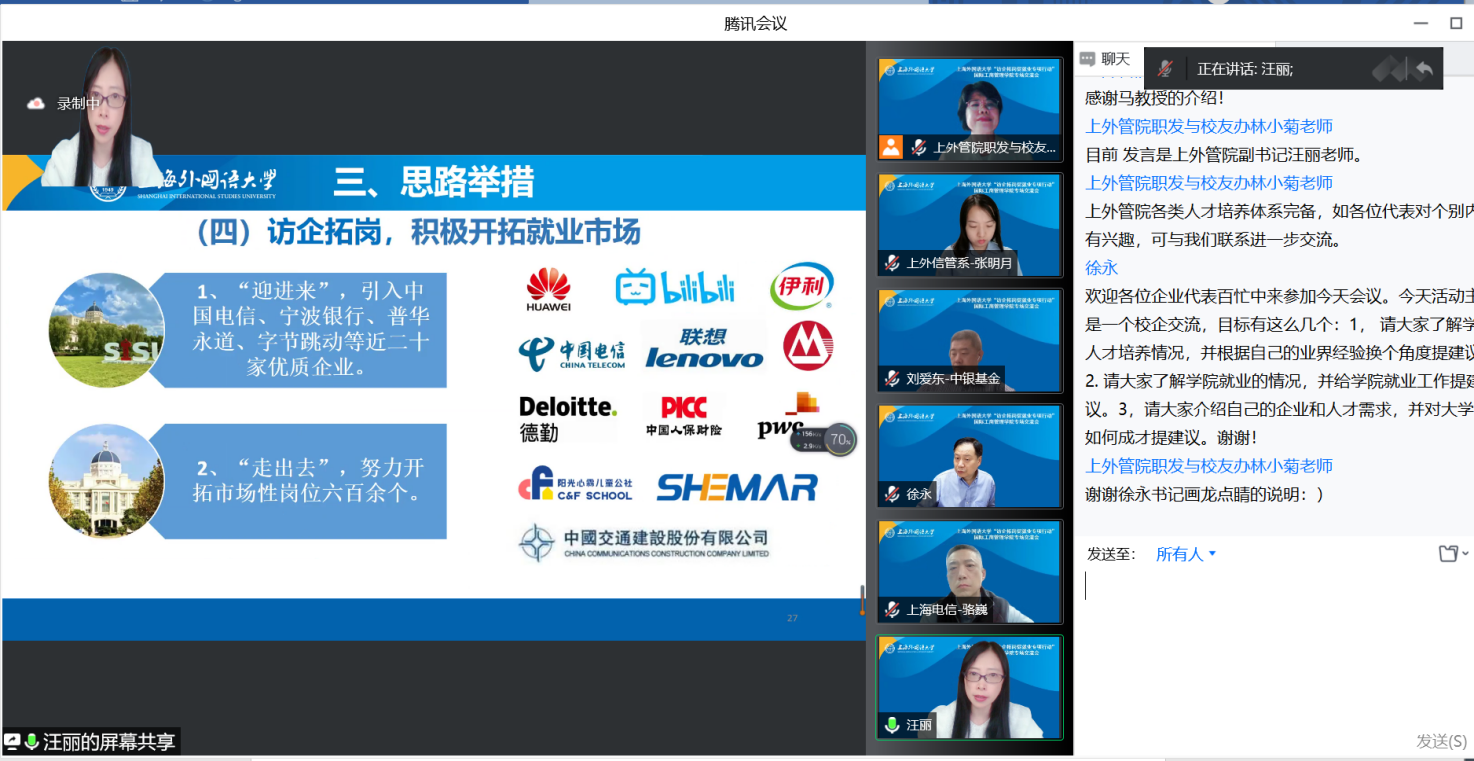Click screen share icon next to 汪丽的屏幕共享

(x=12, y=741)
